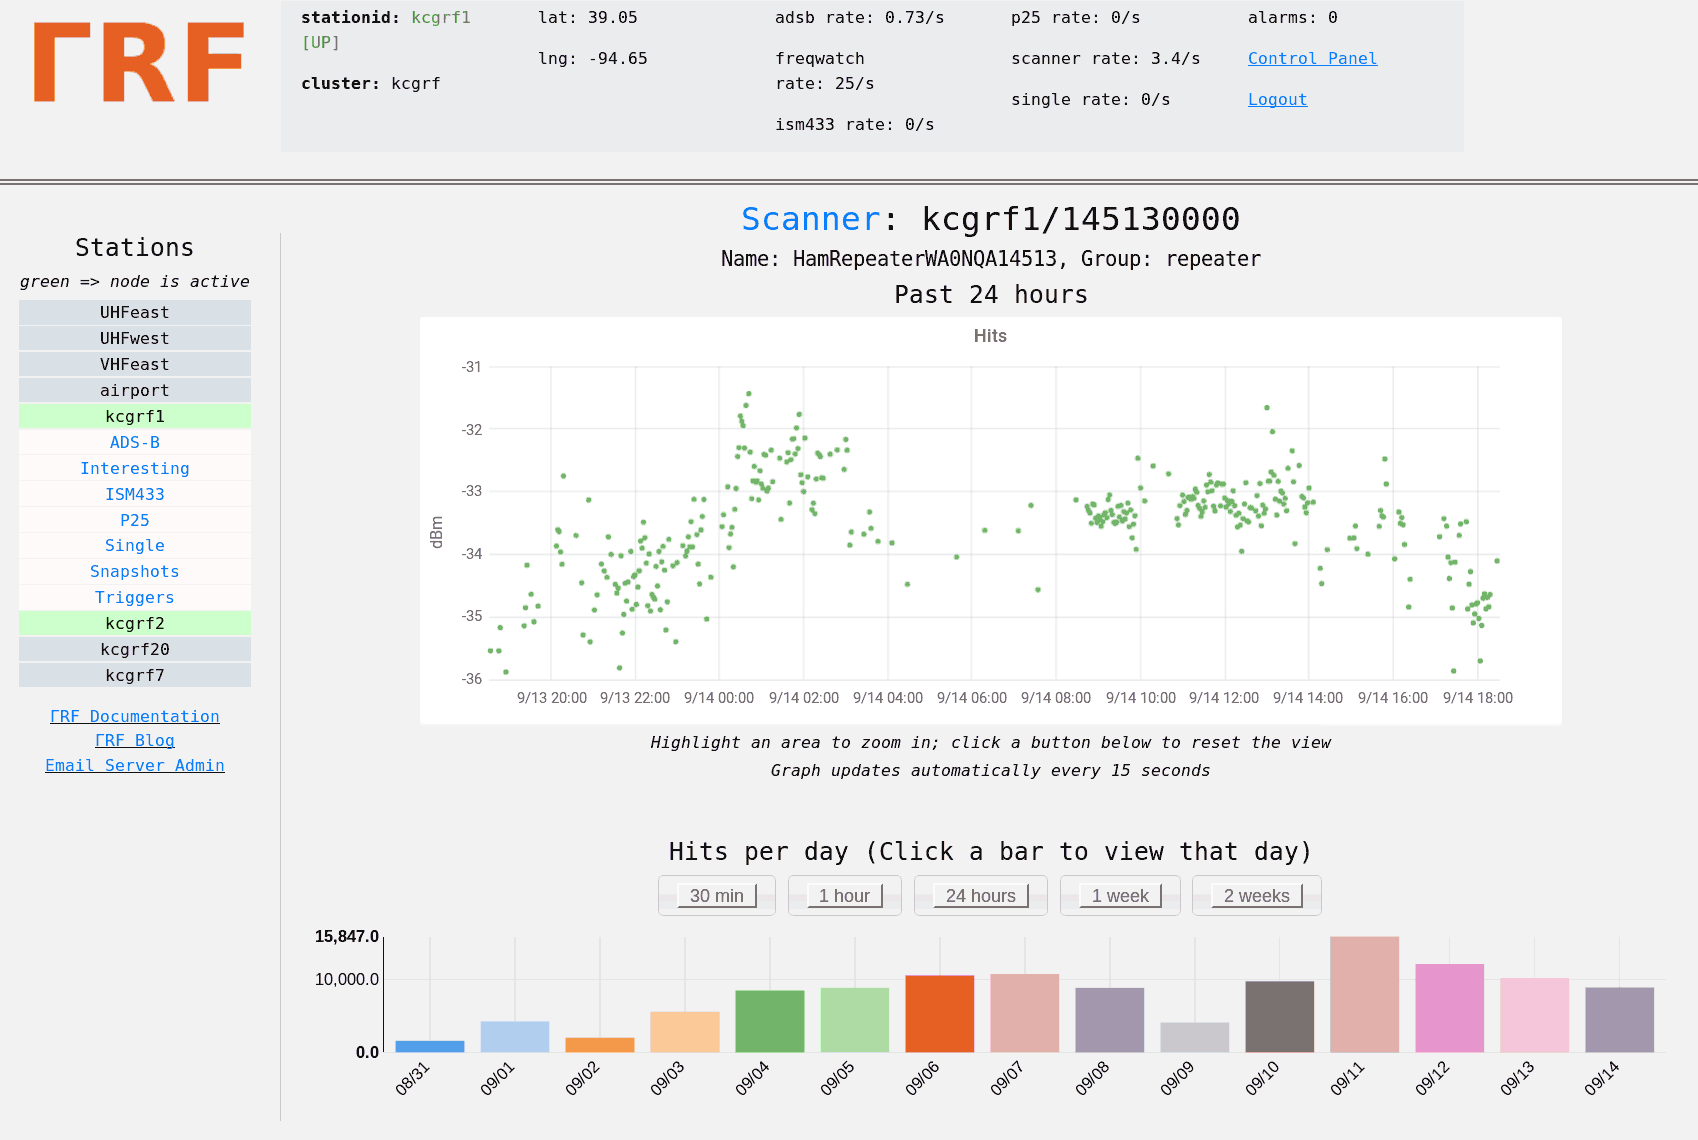The width and height of the screenshot is (1698, 1140).
Task: Open the Snapshots submenu item
Action: point(135,571)
